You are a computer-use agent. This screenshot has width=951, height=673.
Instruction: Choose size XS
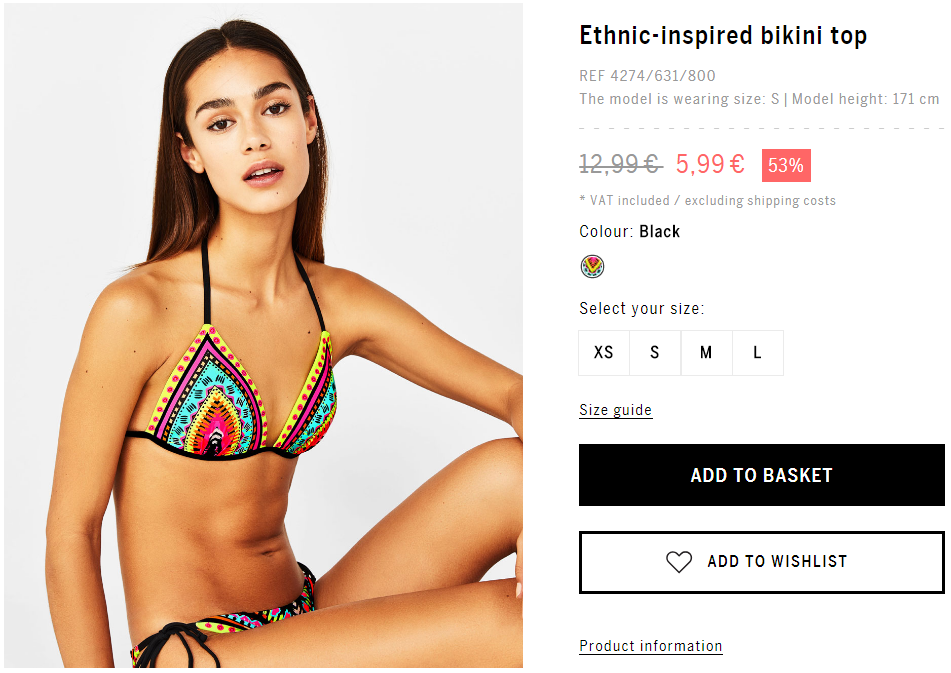click(x=604, y=353)
